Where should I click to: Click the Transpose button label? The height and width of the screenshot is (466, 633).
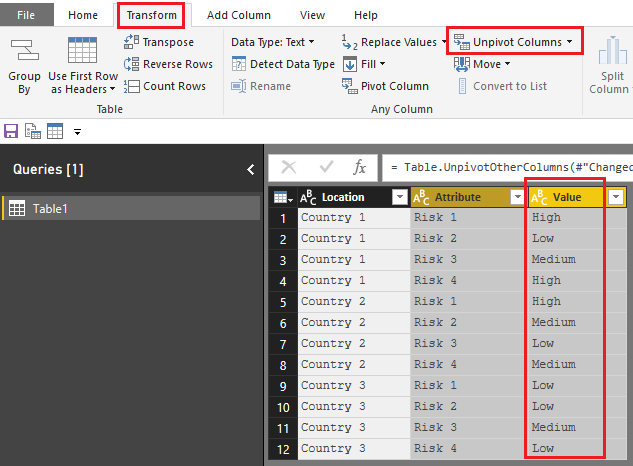(x=168, y=42)
